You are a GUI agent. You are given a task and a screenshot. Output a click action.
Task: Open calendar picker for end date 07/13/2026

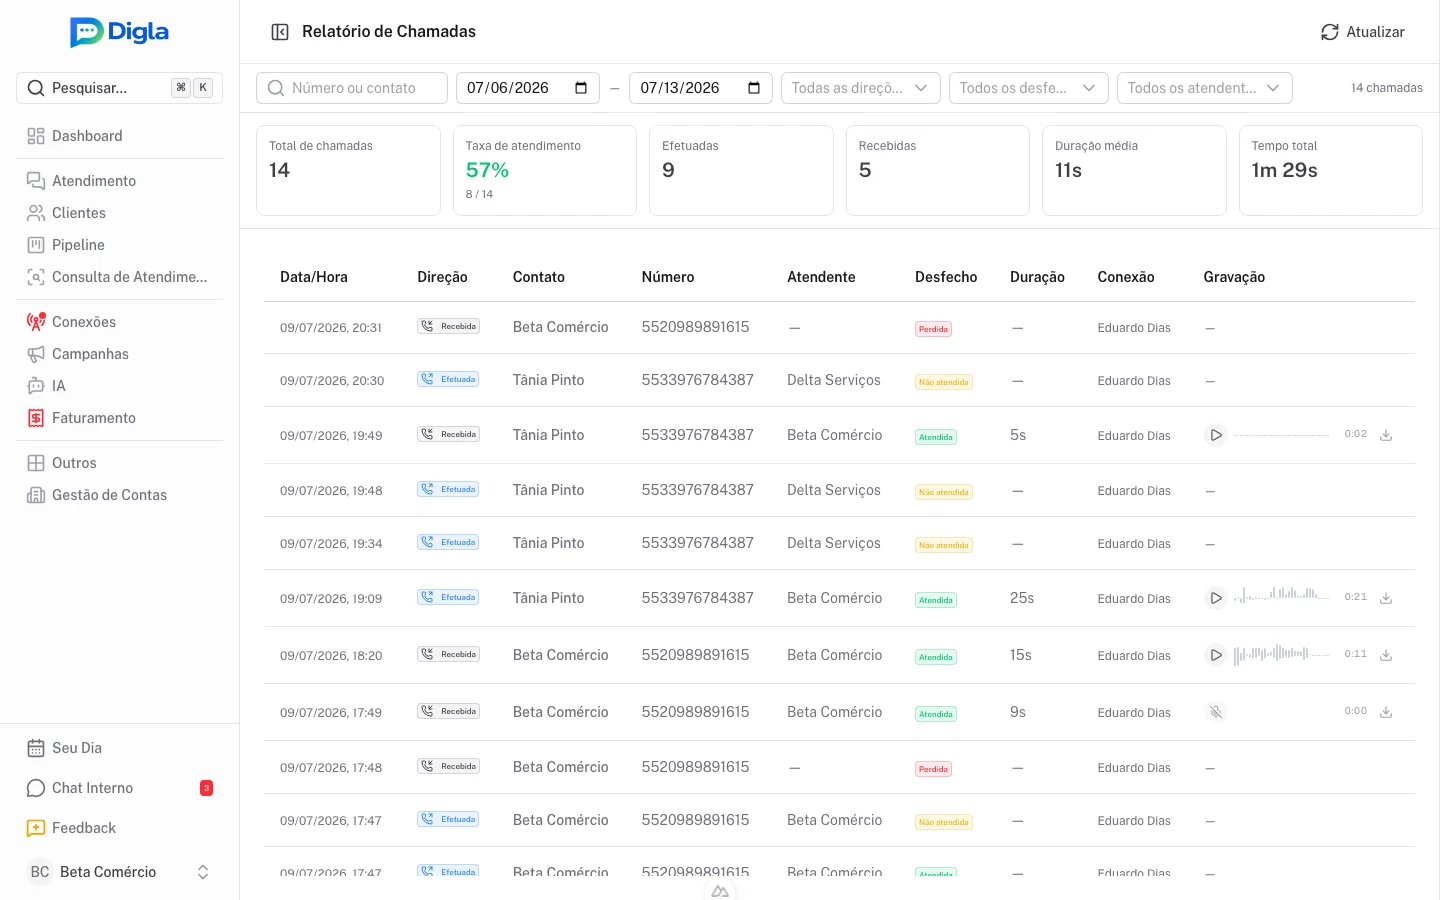(x=754, y=88)
